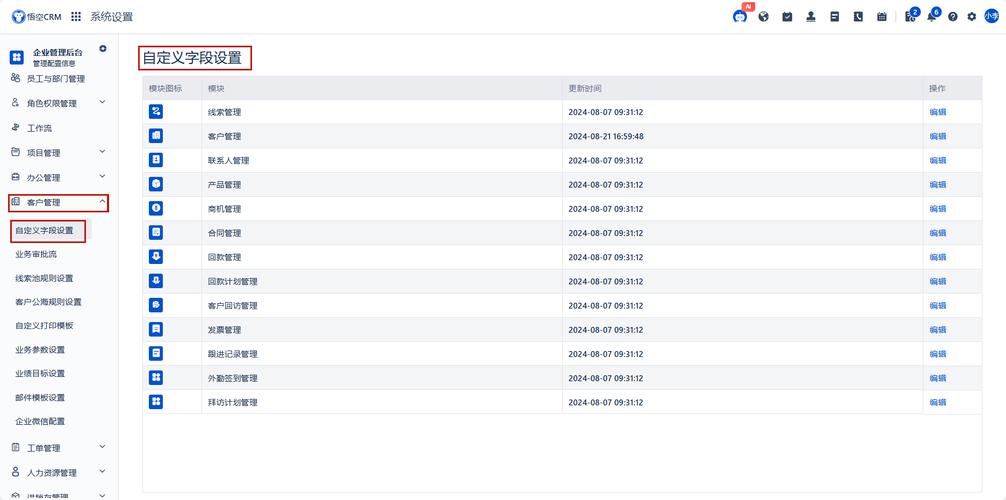Click the user avatar in top right
The height and width of the screenshot is (500, 1006).
coord(992,17)
